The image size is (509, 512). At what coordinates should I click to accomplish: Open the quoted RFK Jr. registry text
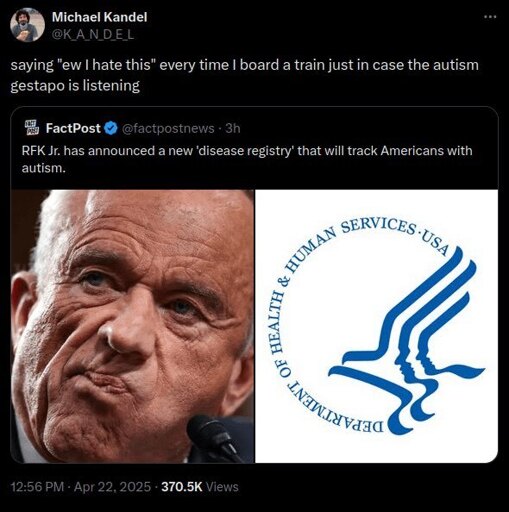click(247, 159)
